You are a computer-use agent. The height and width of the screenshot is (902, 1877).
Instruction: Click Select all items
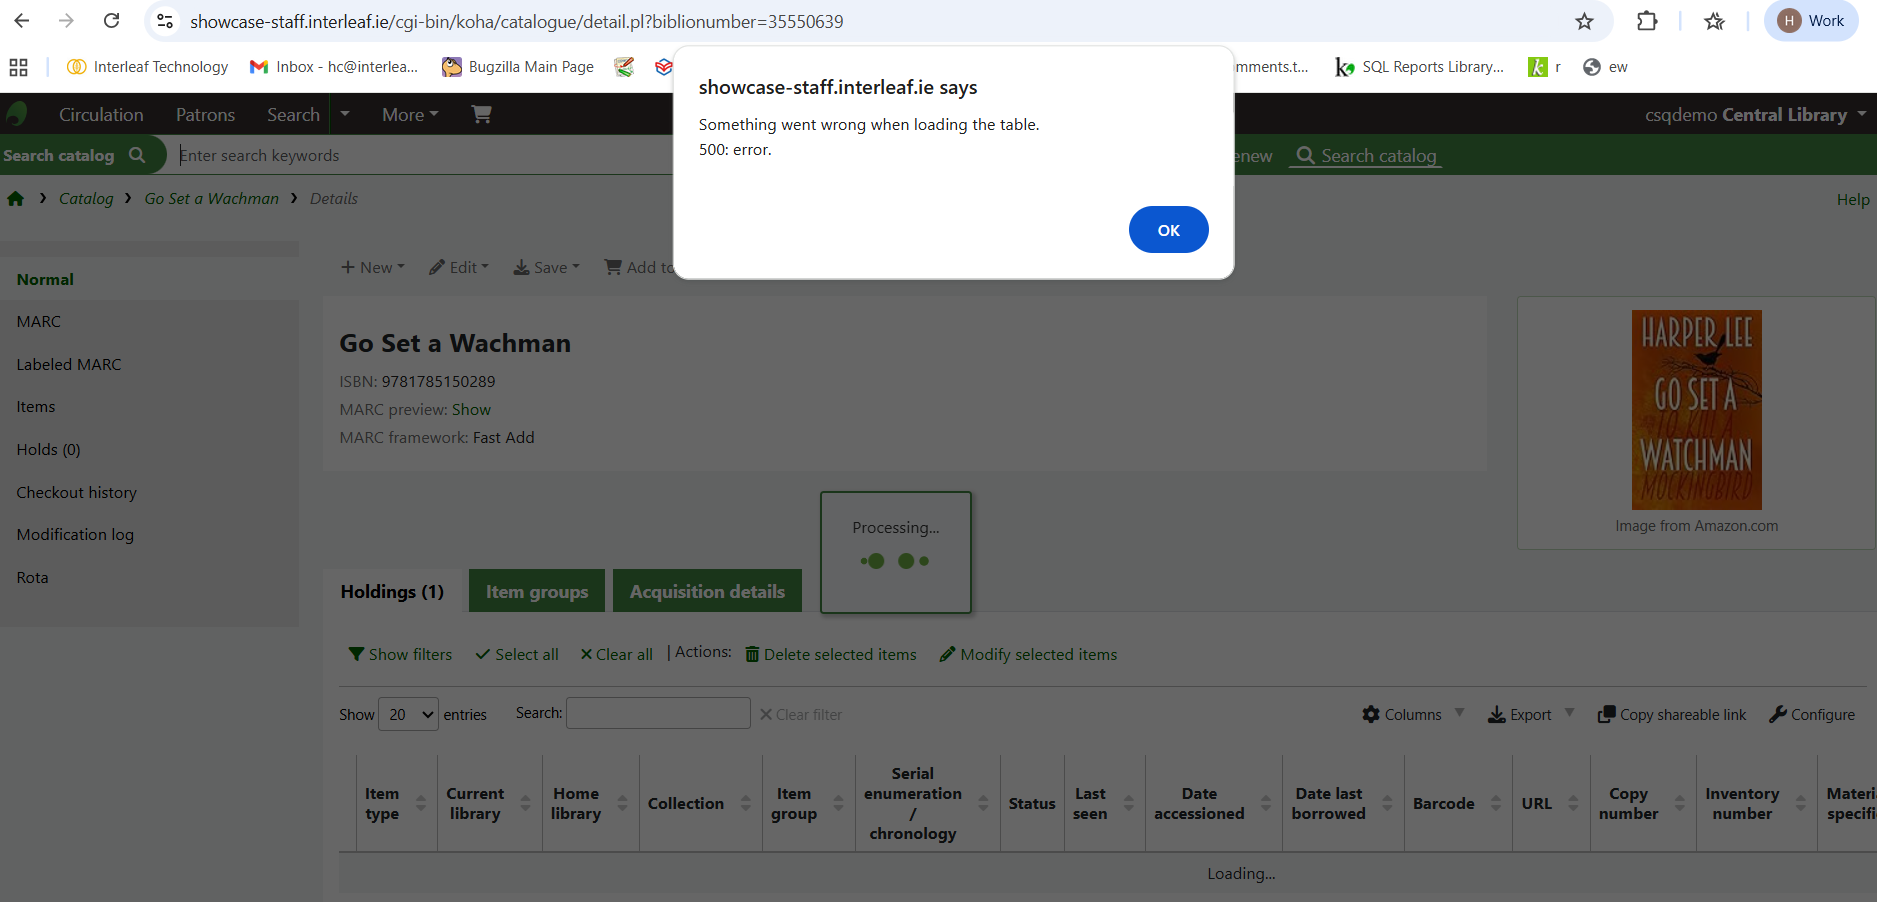tap(517, 654)
